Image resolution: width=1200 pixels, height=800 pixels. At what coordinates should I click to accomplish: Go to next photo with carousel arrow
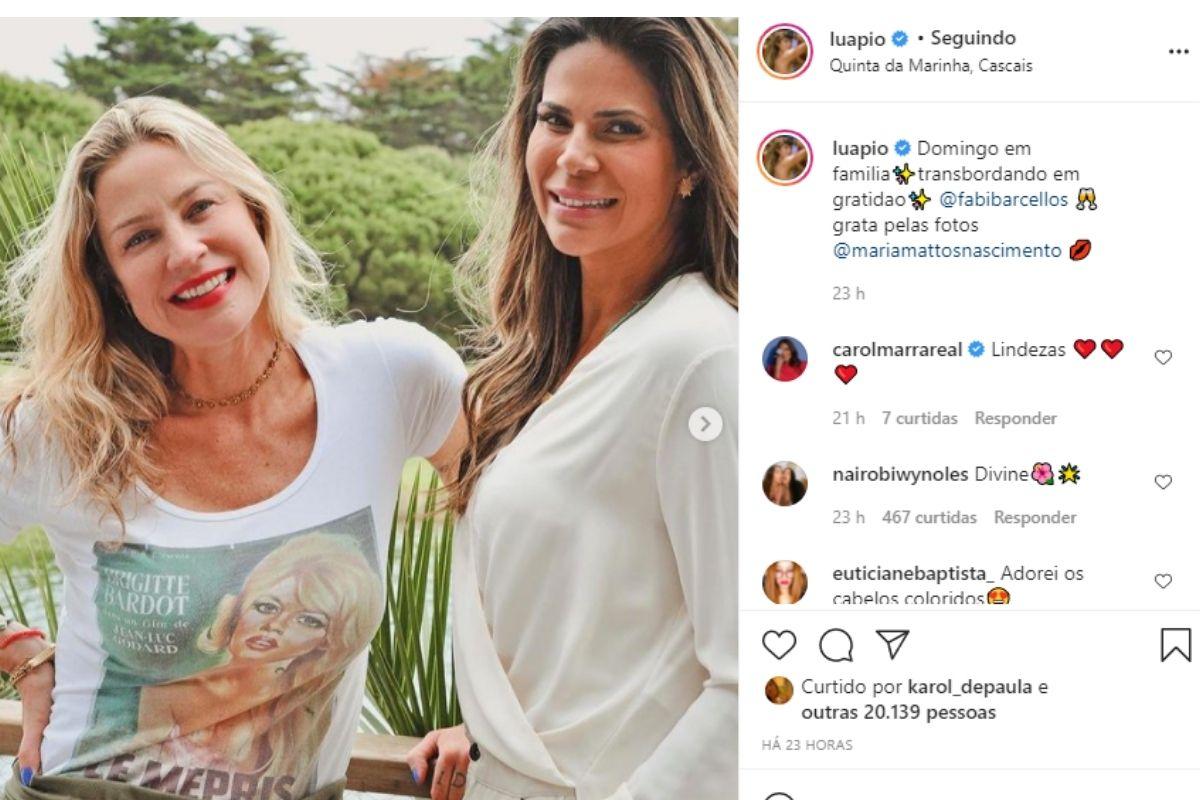coord(705,424)
